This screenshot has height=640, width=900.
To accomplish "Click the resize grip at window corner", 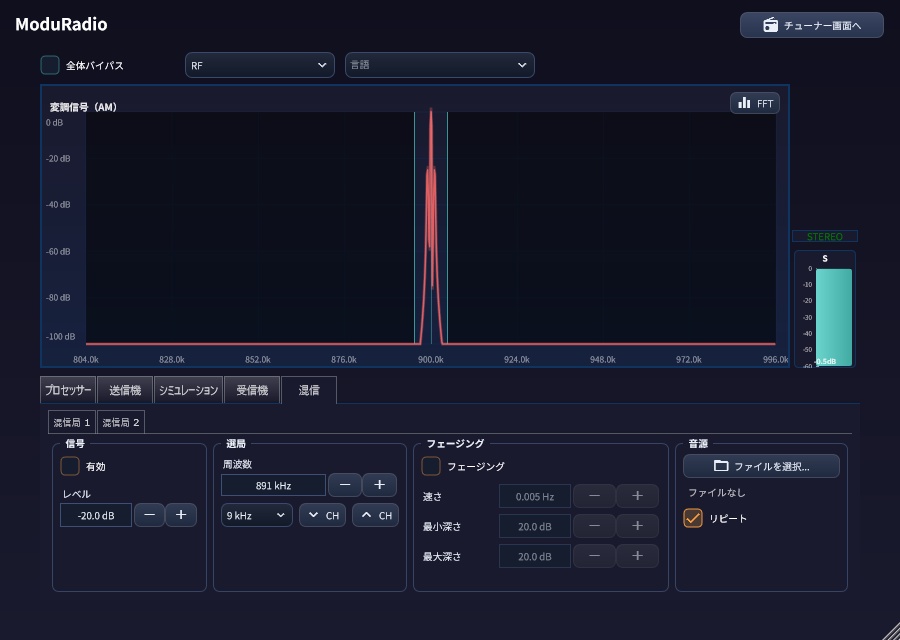I will 891,631.
